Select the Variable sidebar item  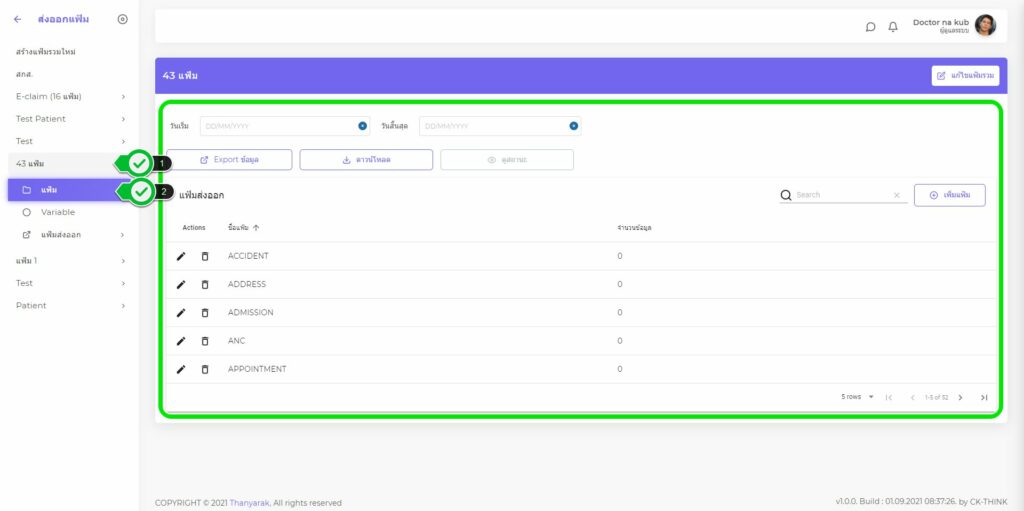(x=58, y=212)
